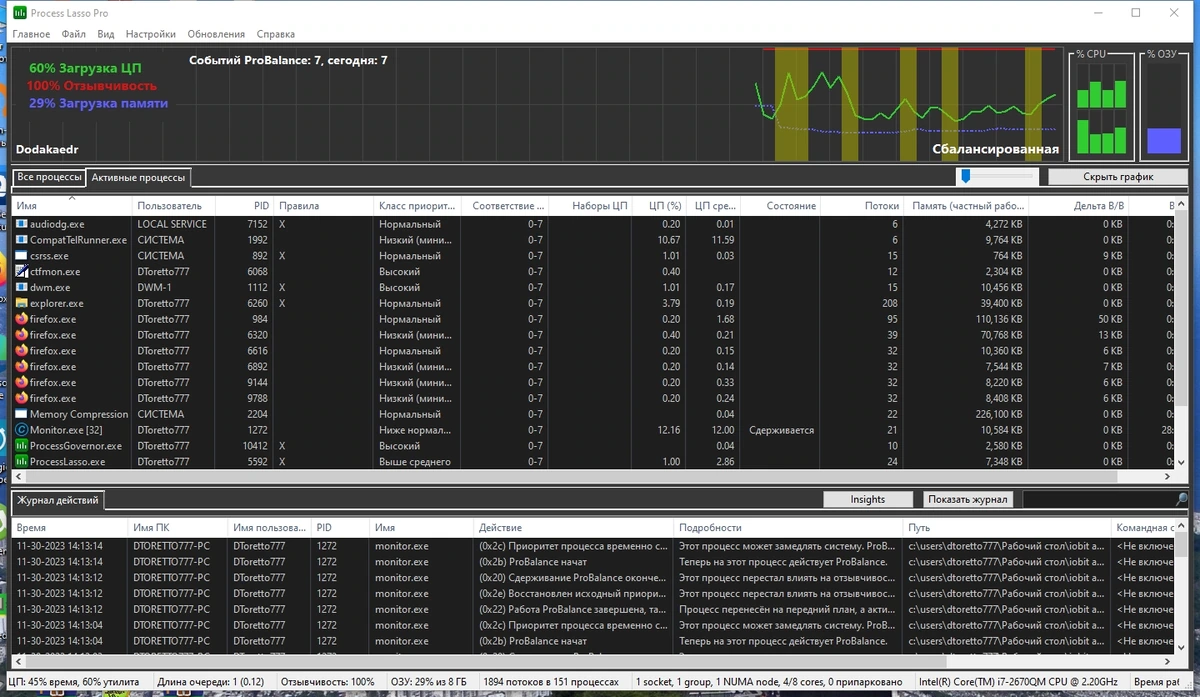Click the Сбалансированная power plan label
Viewport: 1200px width, 697px height.
pyautogui.click(x=995, y=150)
